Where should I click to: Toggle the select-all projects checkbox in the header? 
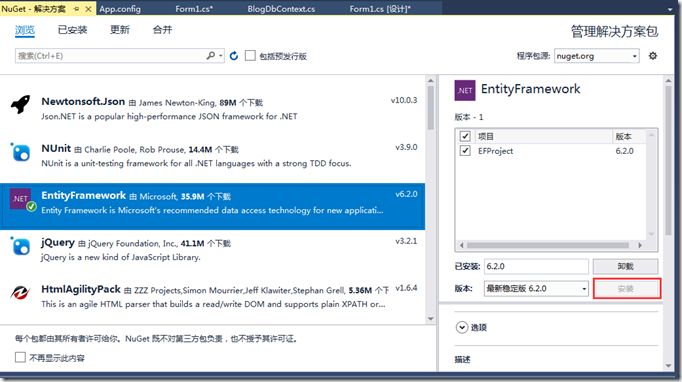465,136
